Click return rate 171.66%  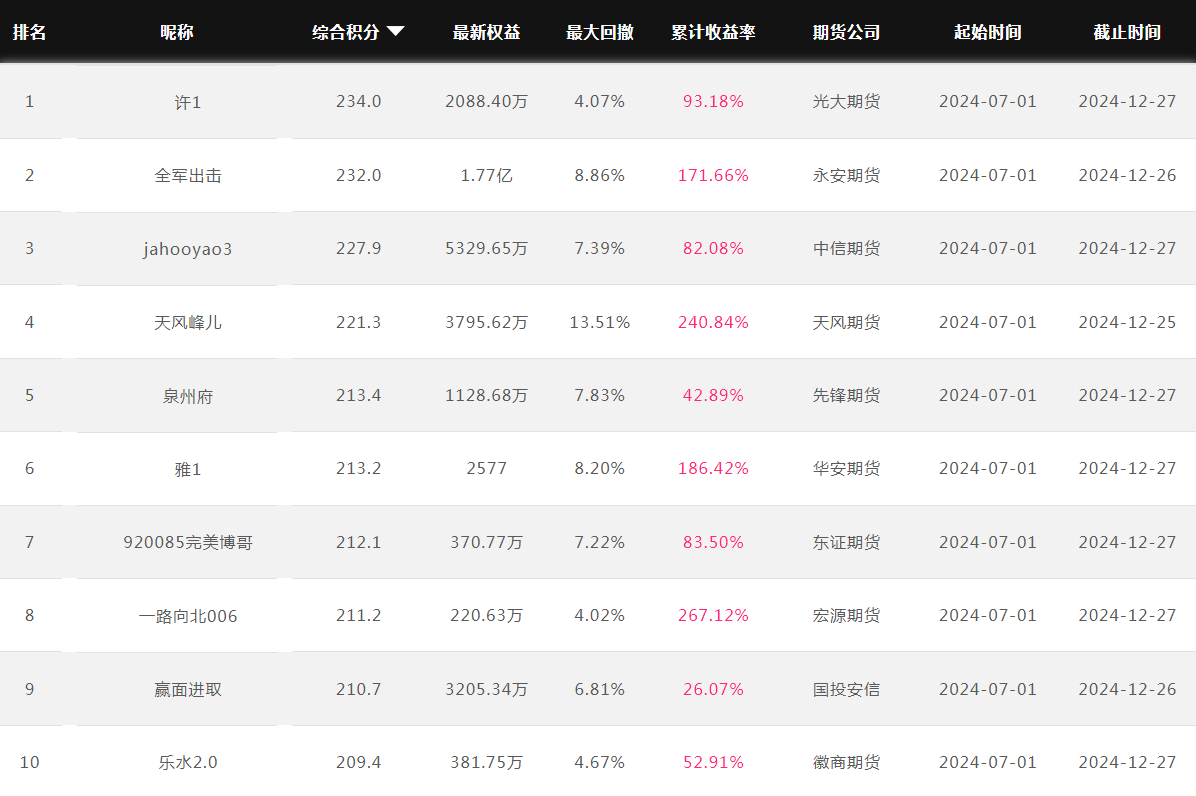(x=713, y=175)
